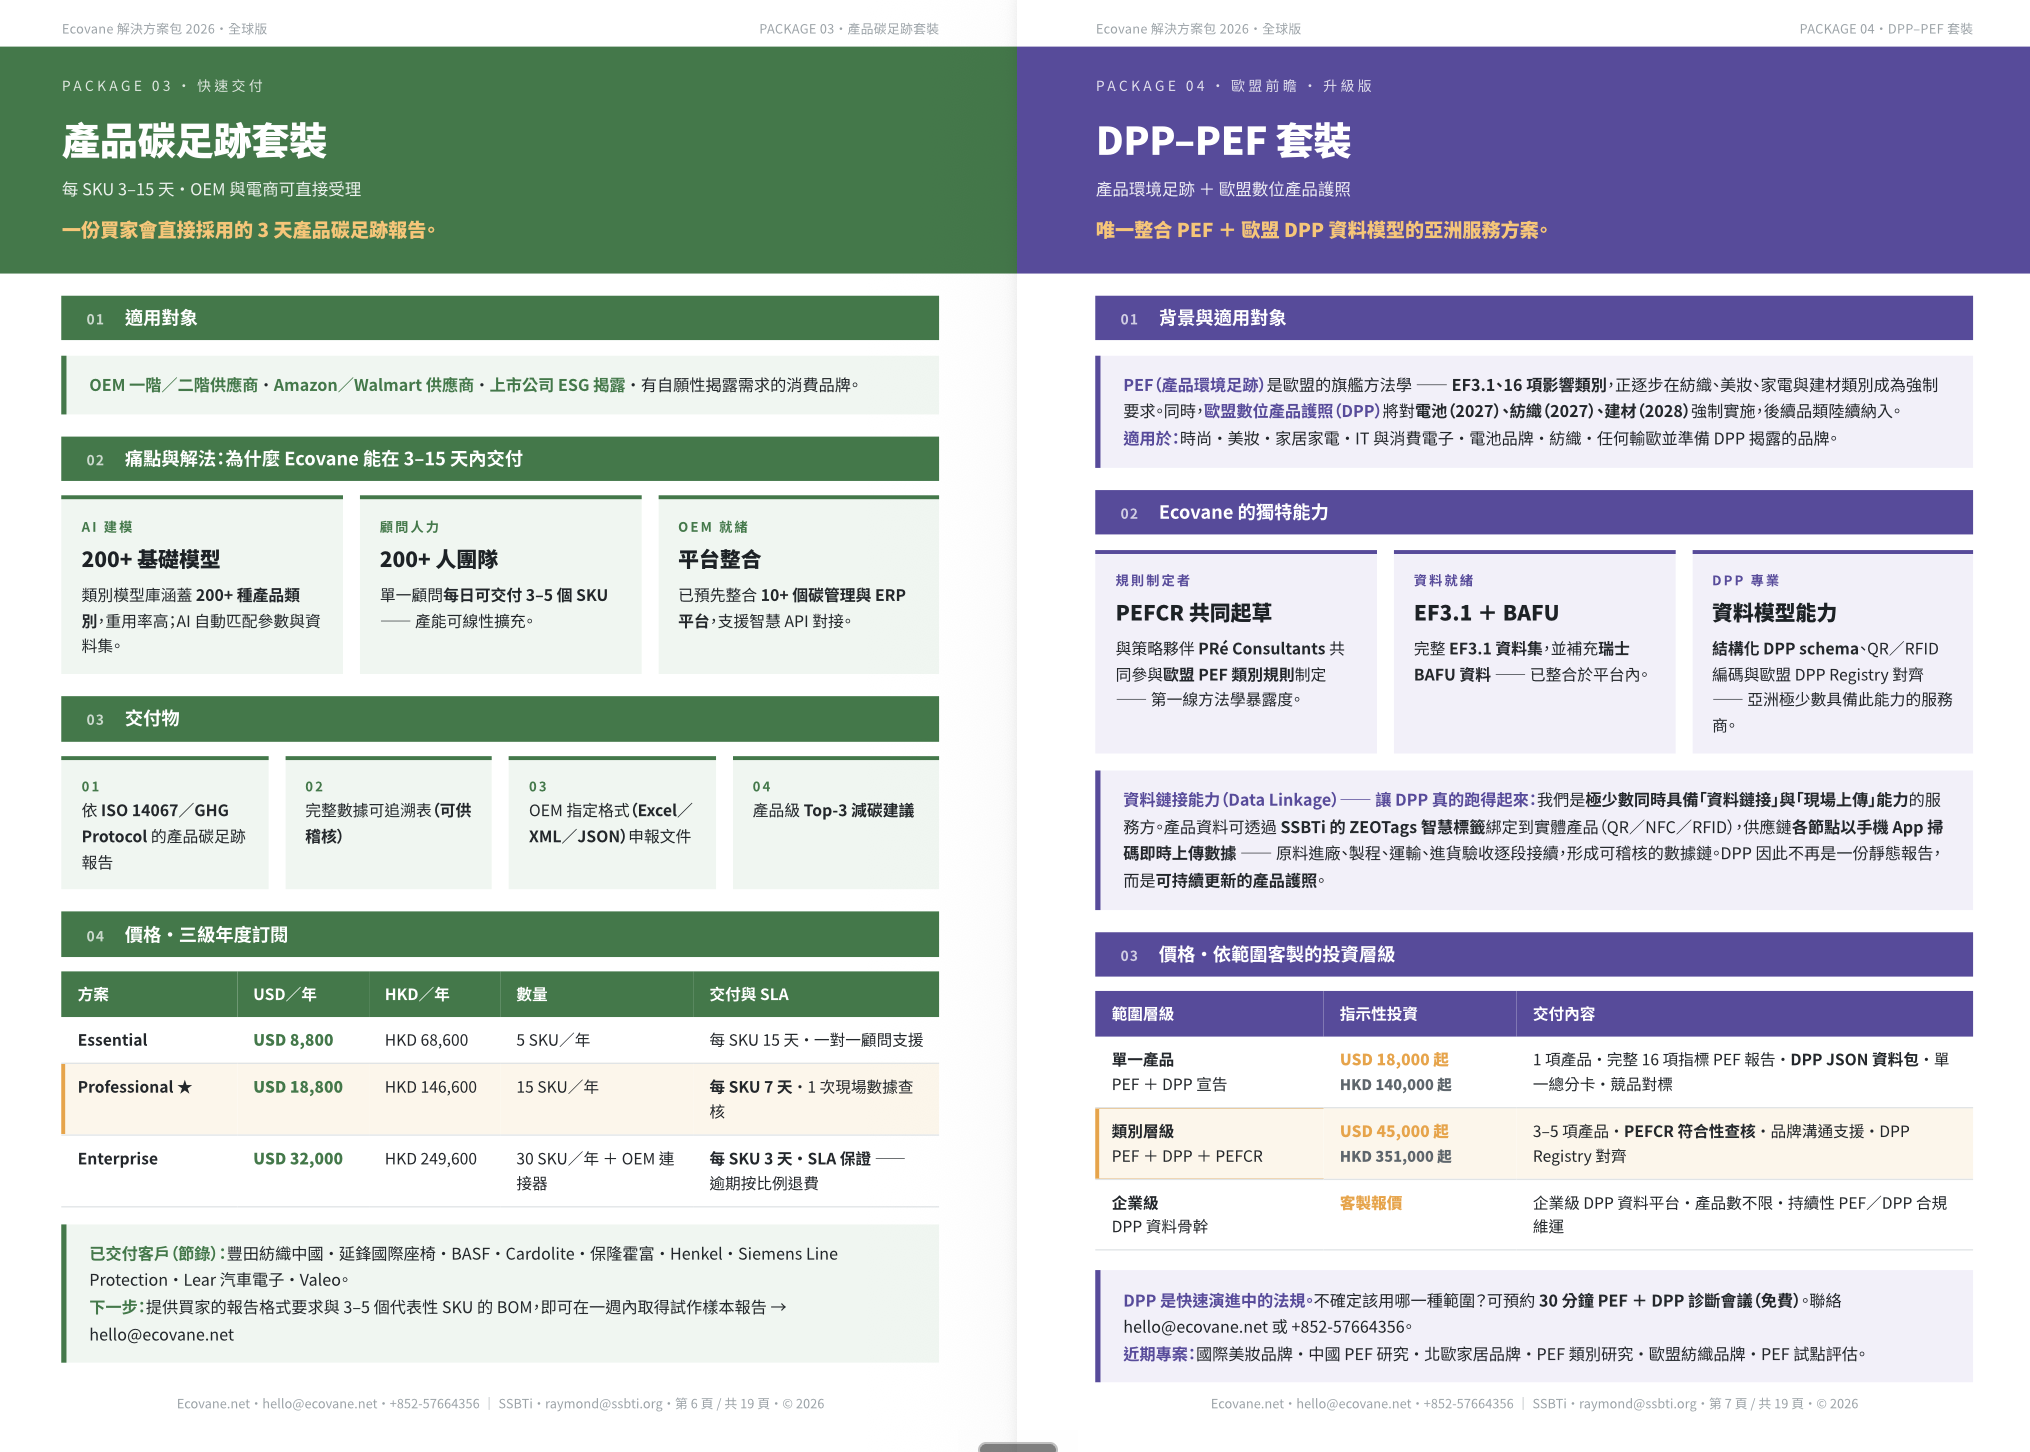2030x1452 pixels.
Task: Select the 痛點與解法 section header
Action: pos(500,459)
